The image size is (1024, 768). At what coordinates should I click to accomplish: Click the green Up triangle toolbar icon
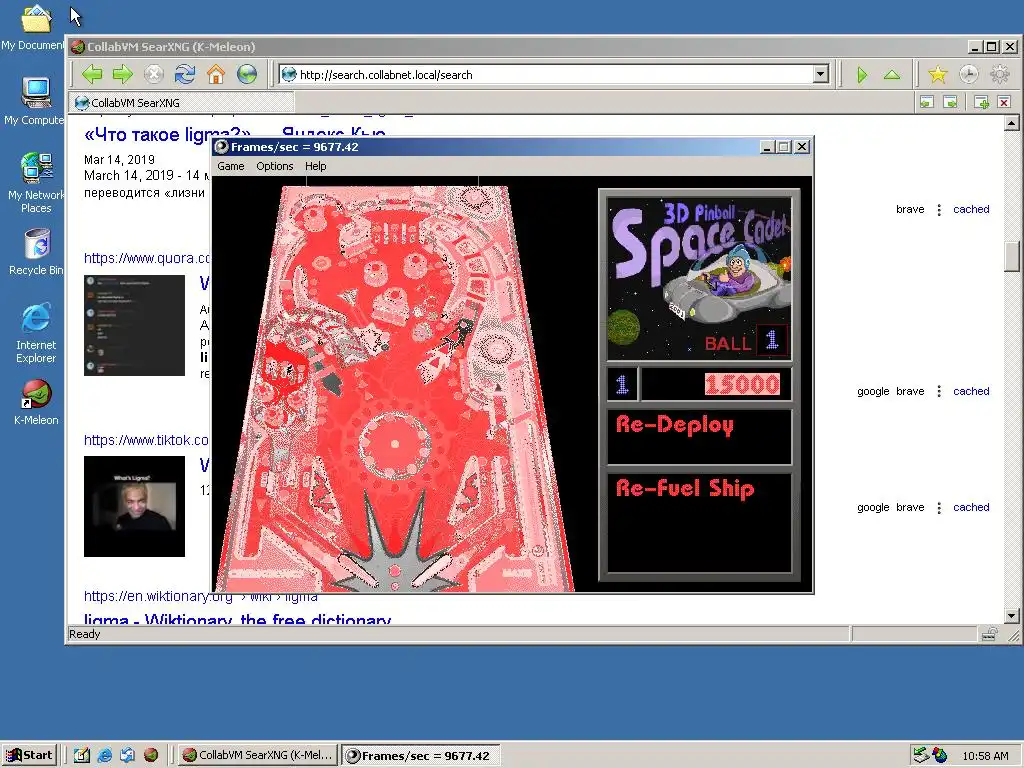(892, 75)
